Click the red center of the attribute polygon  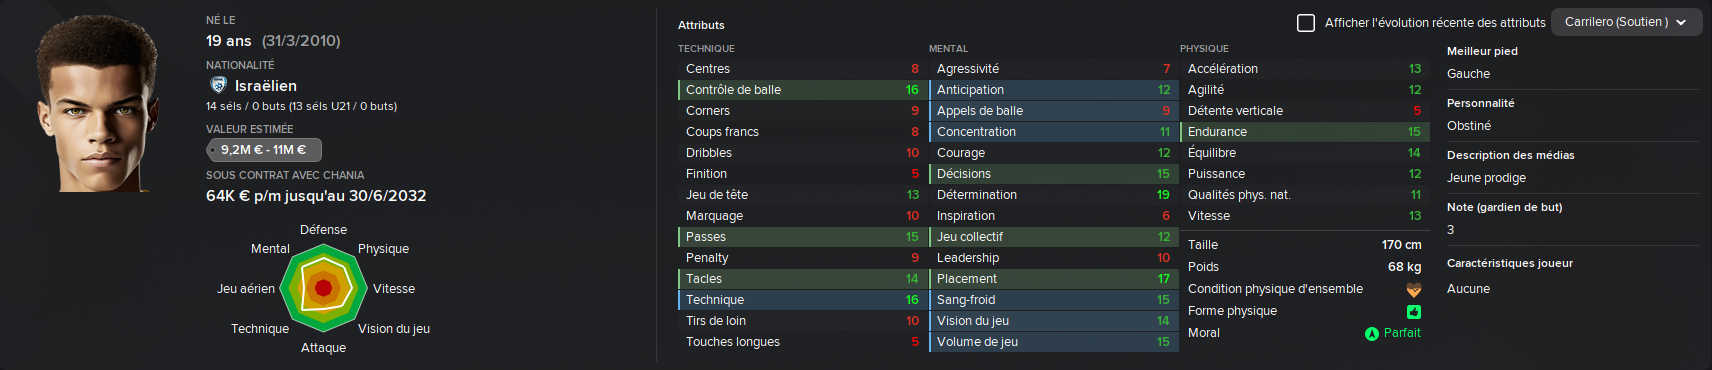coord(323,288)
